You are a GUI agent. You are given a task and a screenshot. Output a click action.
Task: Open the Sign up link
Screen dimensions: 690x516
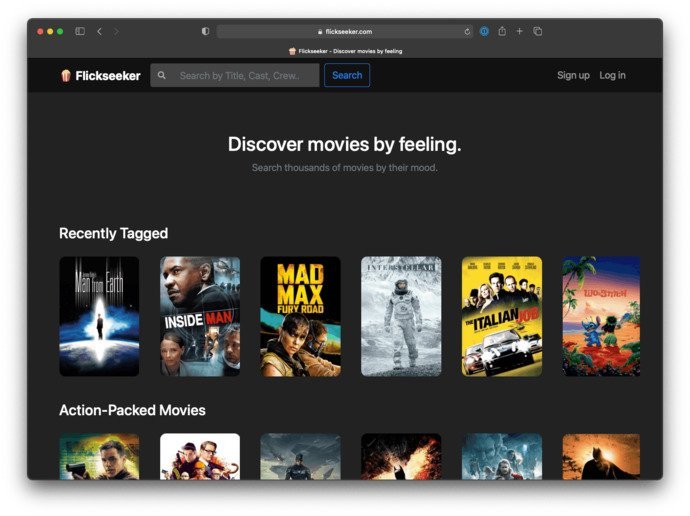point(573,75)
